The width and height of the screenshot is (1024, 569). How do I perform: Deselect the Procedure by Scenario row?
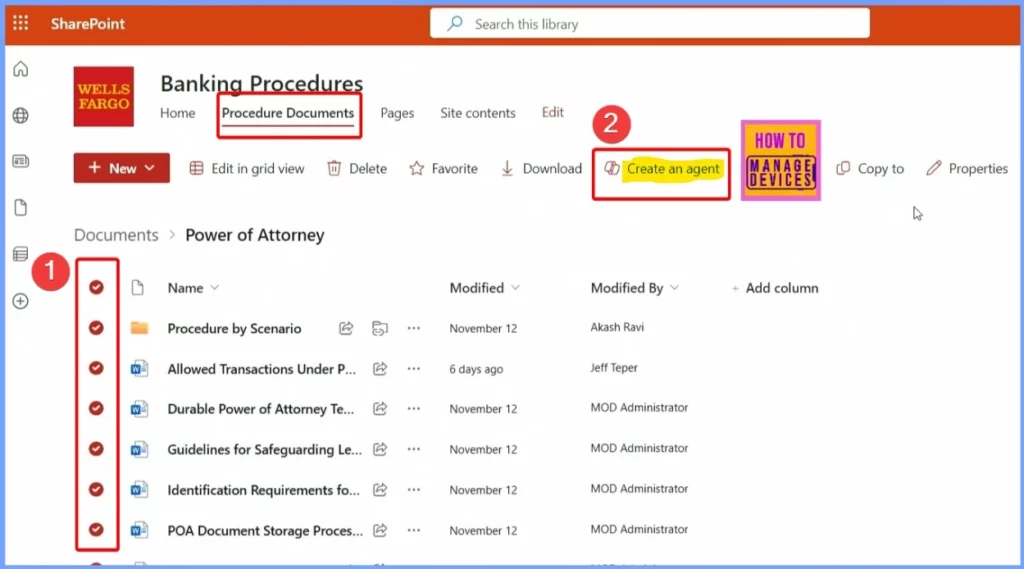[x=96, y=328]
